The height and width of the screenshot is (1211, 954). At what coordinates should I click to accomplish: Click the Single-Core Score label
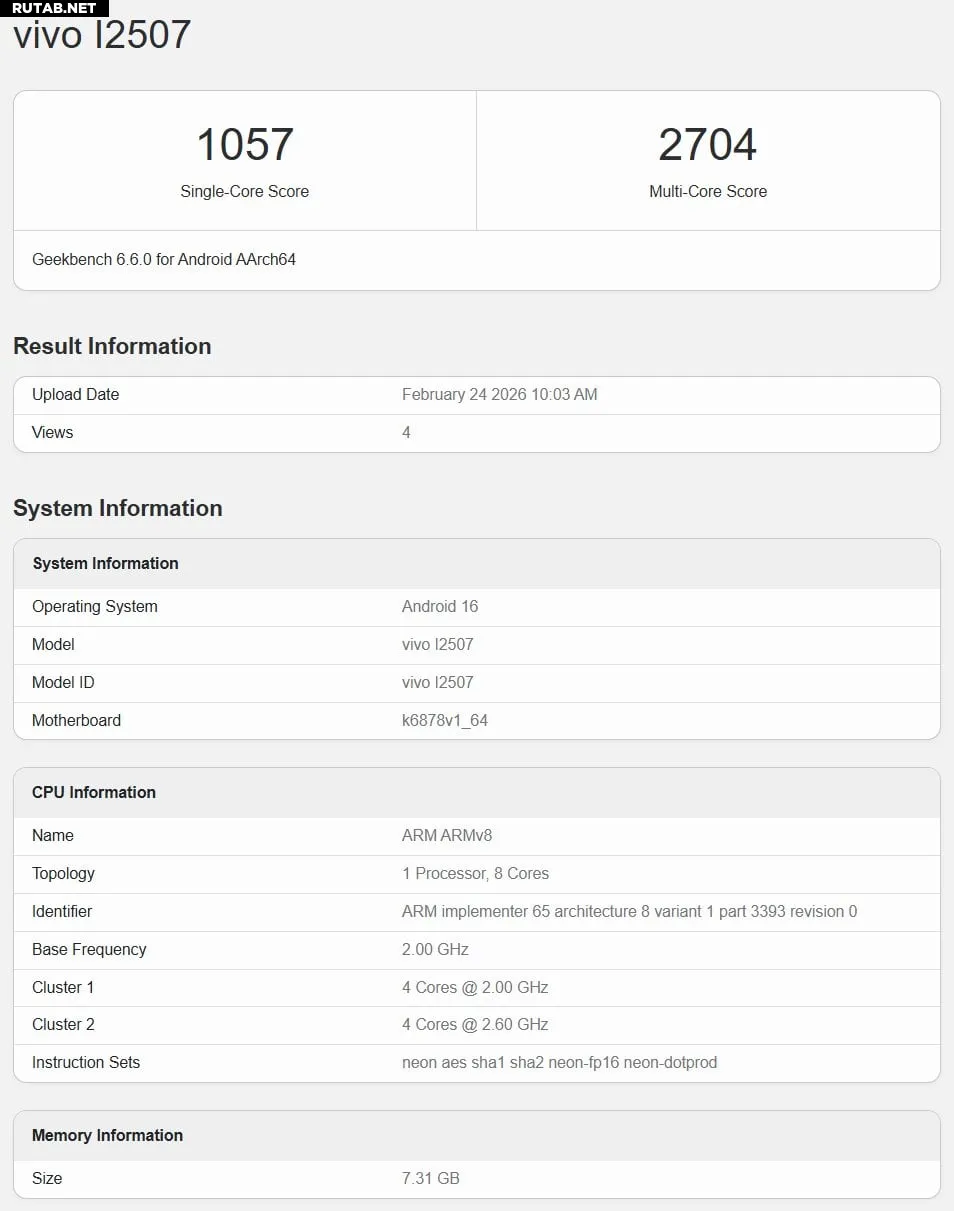[x=245, y=191]
